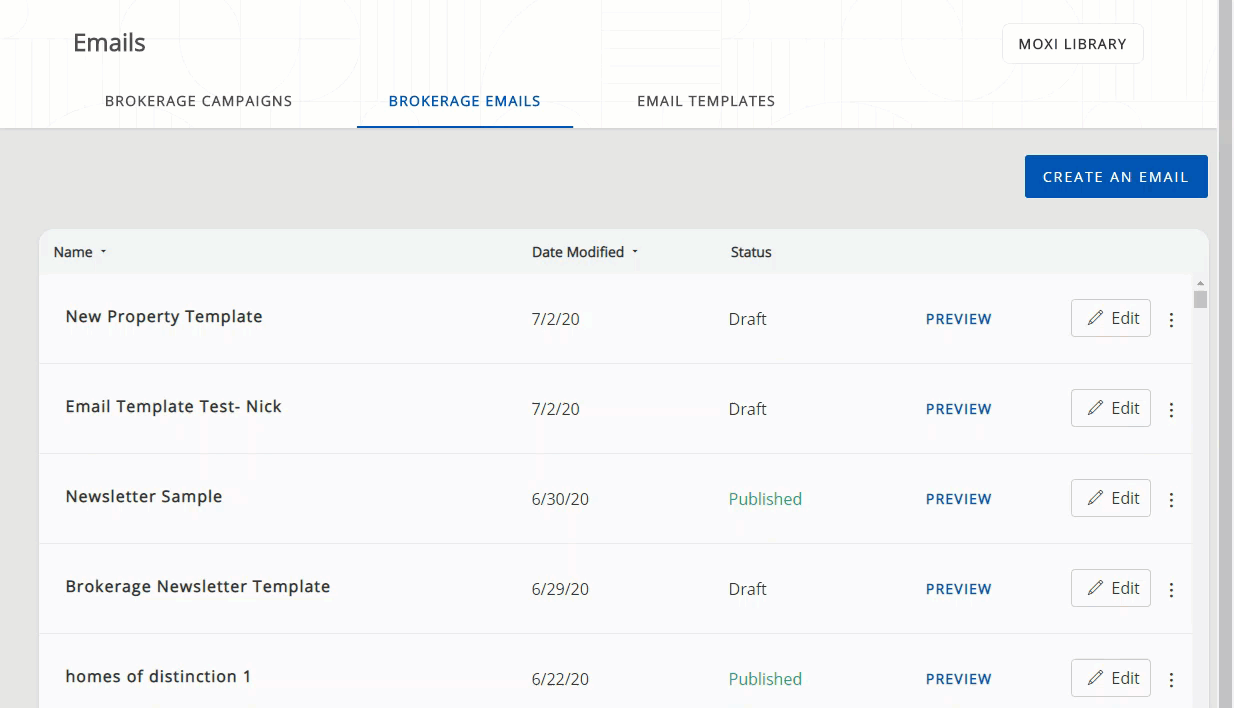Open the Brokerage Newsletter Template row
The width and height of the screenshot is (1234, 708).
[x=198, y=587]
